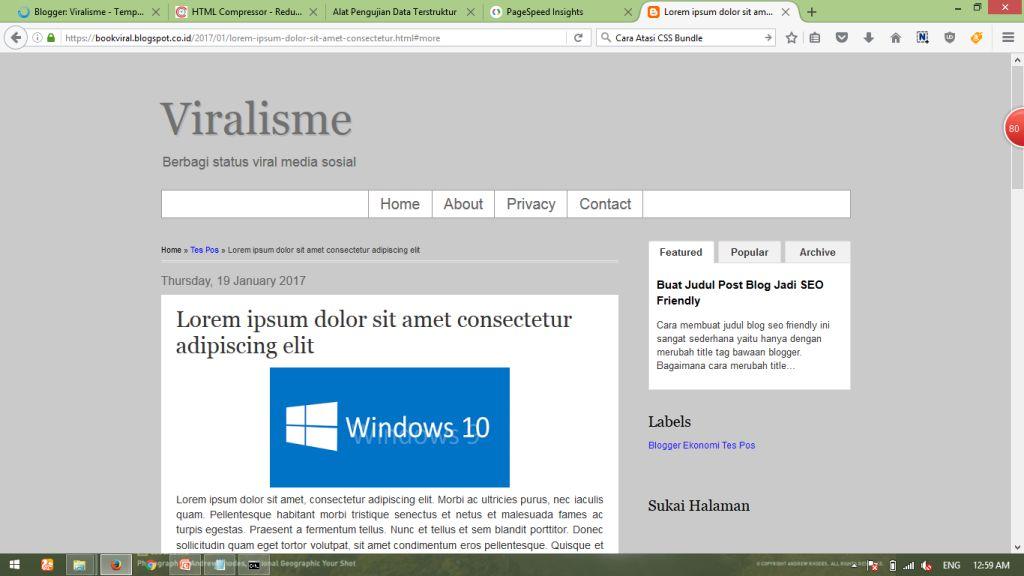Select the Popular sidebar tab
This screenshot has height=576, width=1024.
[x=749, y=252]
